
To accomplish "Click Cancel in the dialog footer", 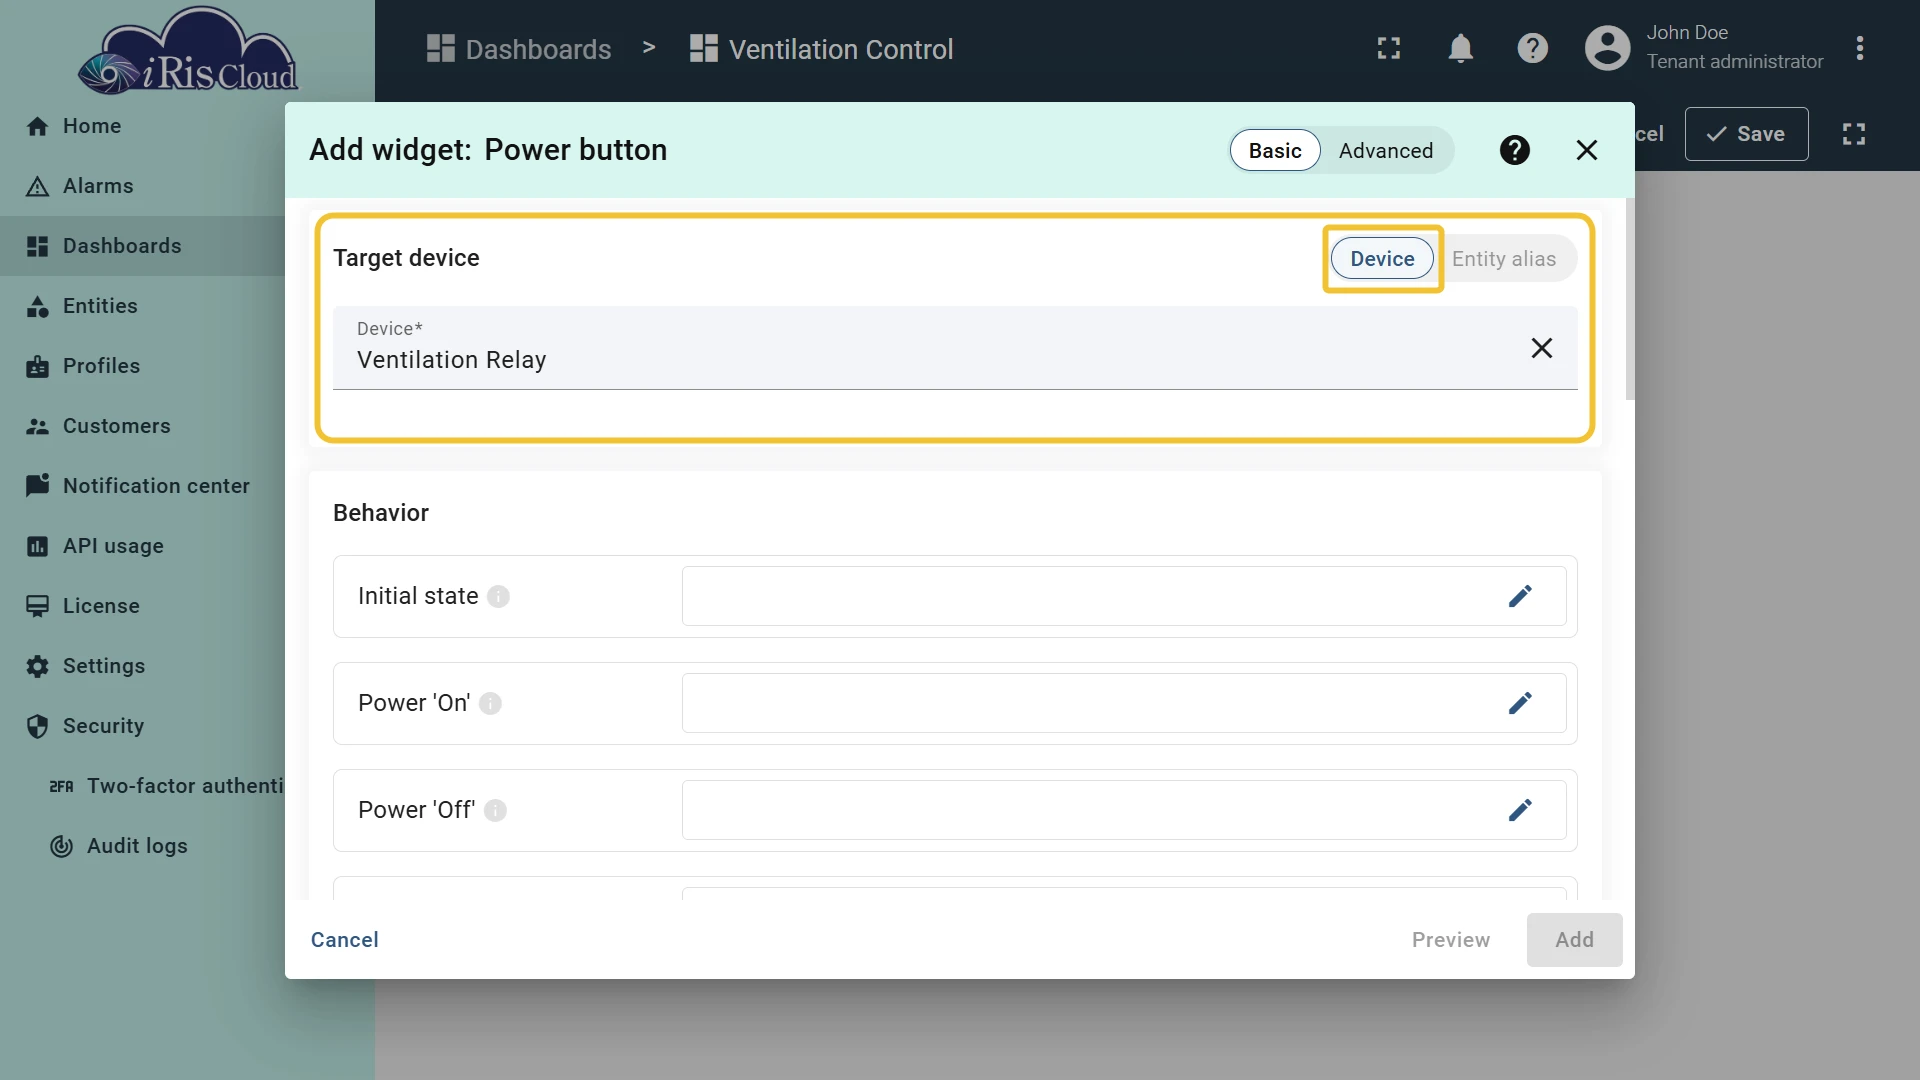I will coord(344,940).
